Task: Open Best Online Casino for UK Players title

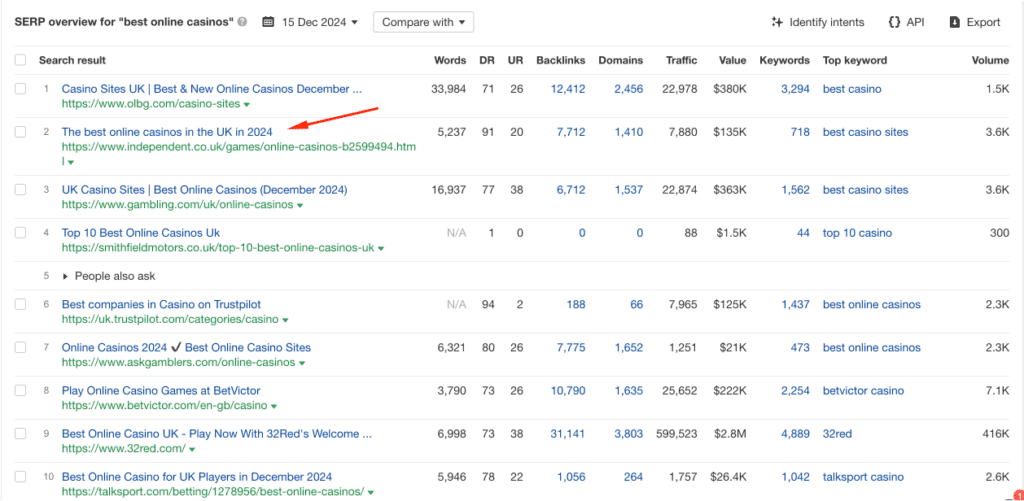Action: click(x=197, y=477)
